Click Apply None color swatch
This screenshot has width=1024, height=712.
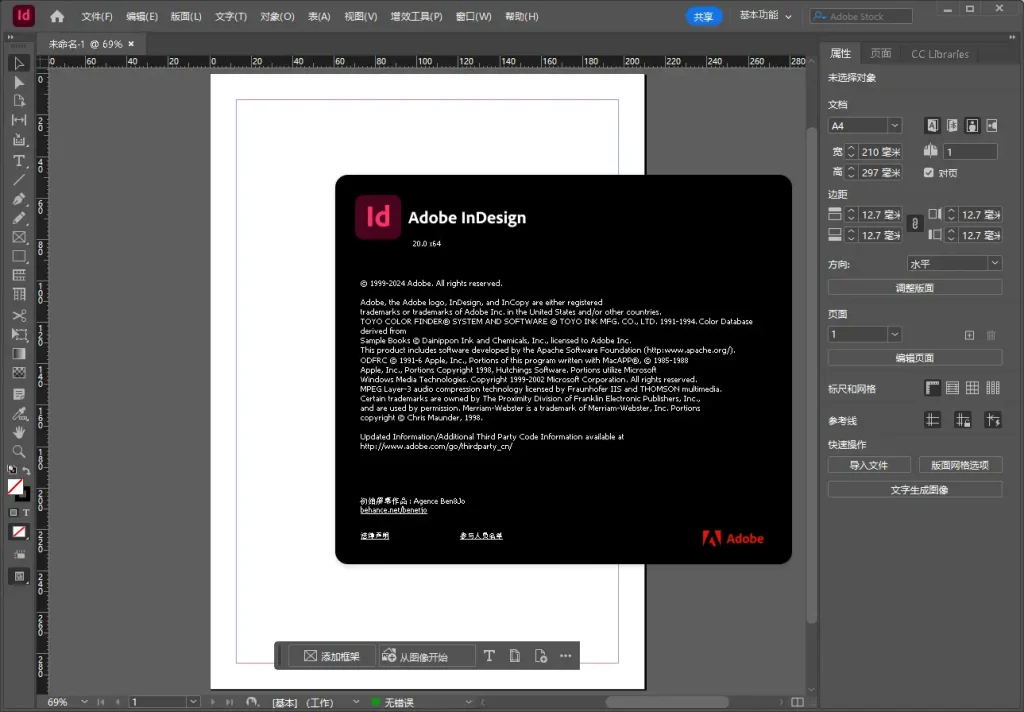point(19,532)
